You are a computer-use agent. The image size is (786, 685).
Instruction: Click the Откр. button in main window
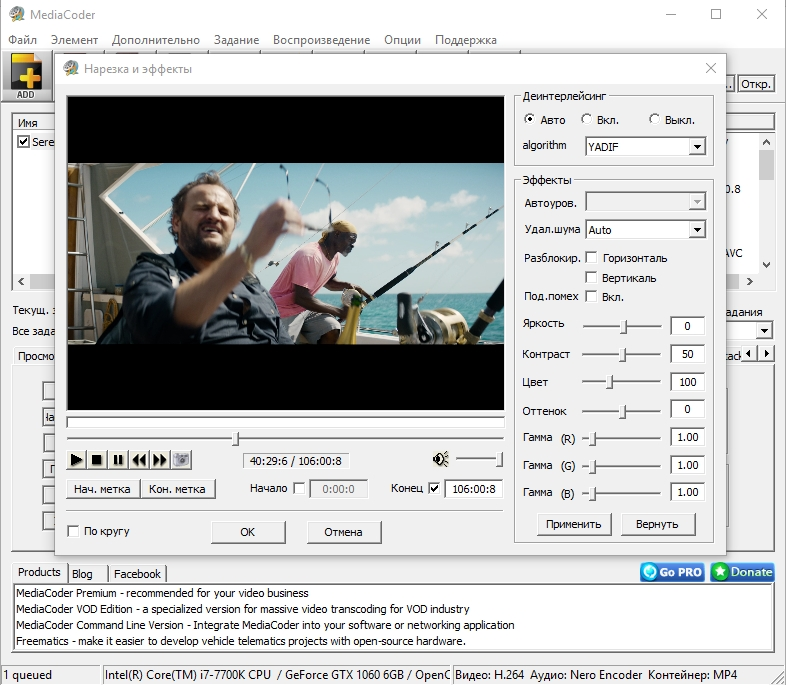756,83
